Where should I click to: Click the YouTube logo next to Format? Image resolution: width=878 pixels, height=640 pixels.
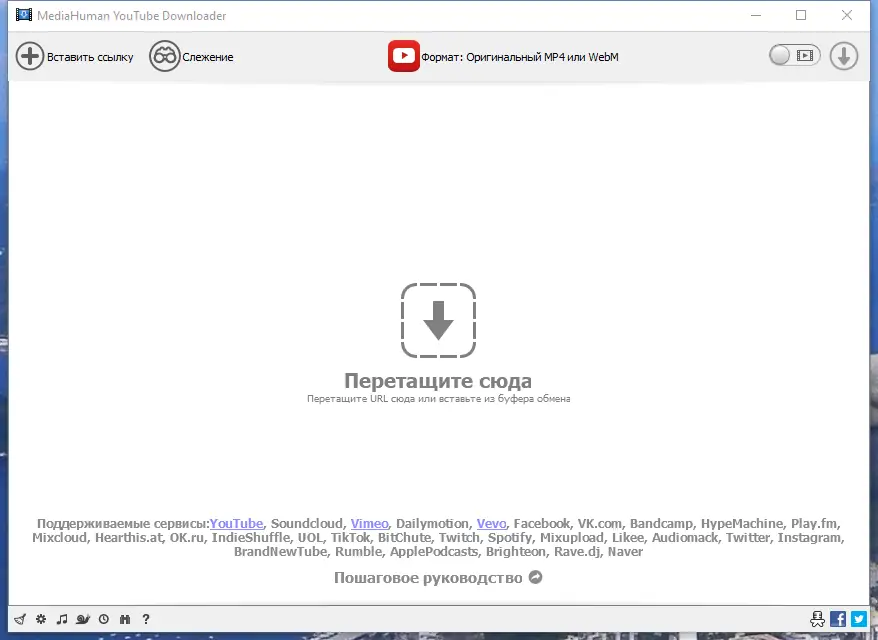click(x=404, y=56)
